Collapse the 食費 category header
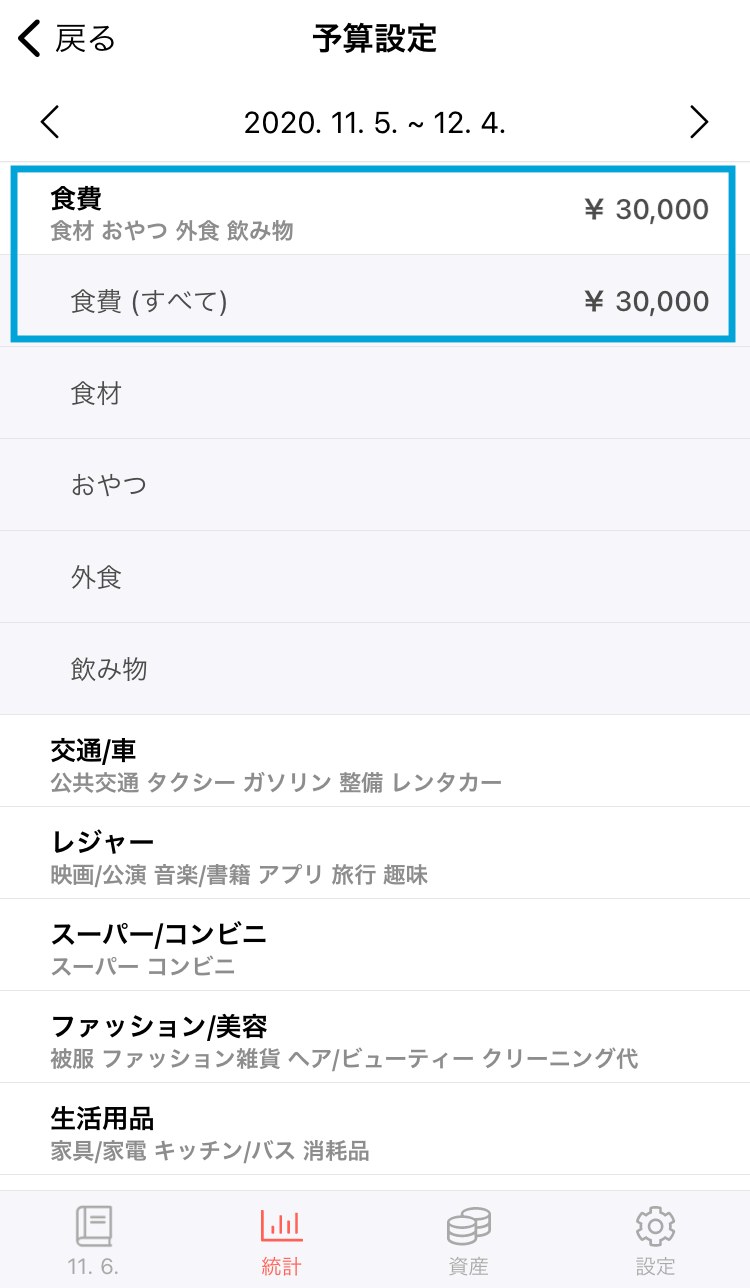Screen dimensions: 750x1288 375,209
